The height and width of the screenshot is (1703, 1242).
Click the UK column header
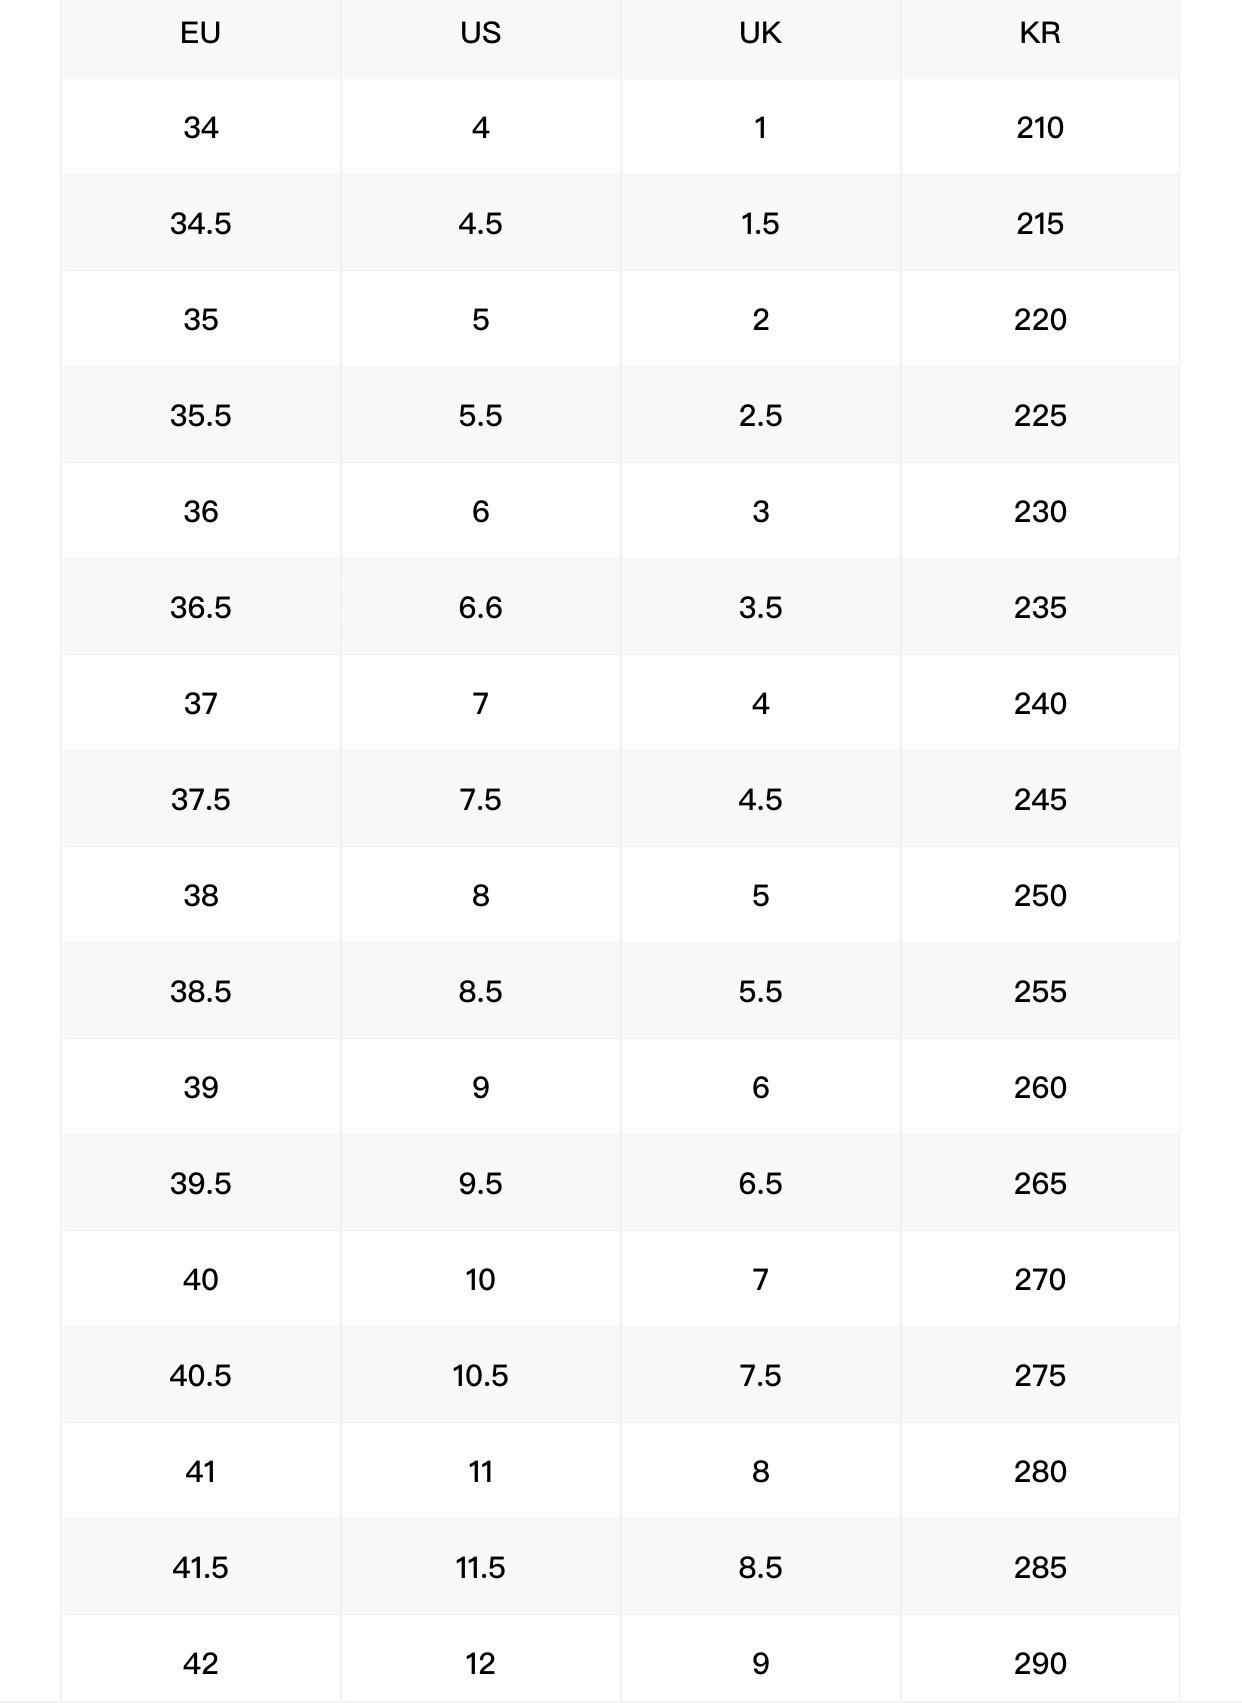click(760, 33)
